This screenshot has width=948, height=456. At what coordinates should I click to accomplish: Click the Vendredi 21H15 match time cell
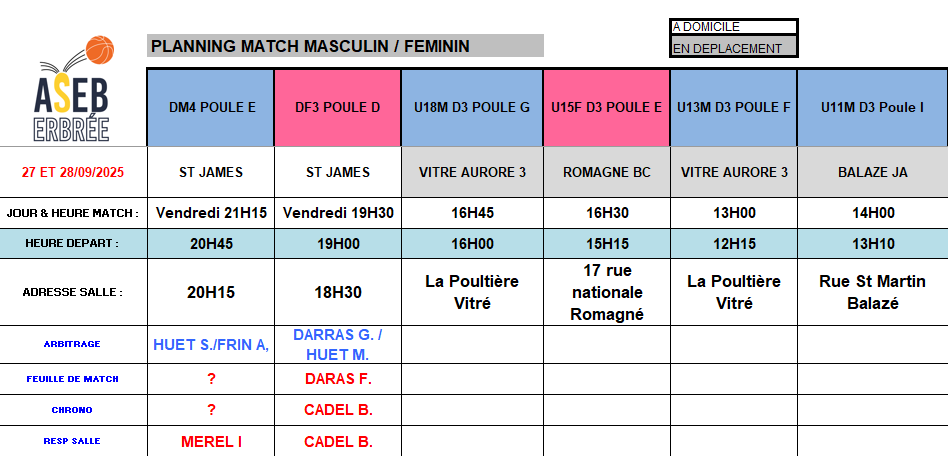211,212
